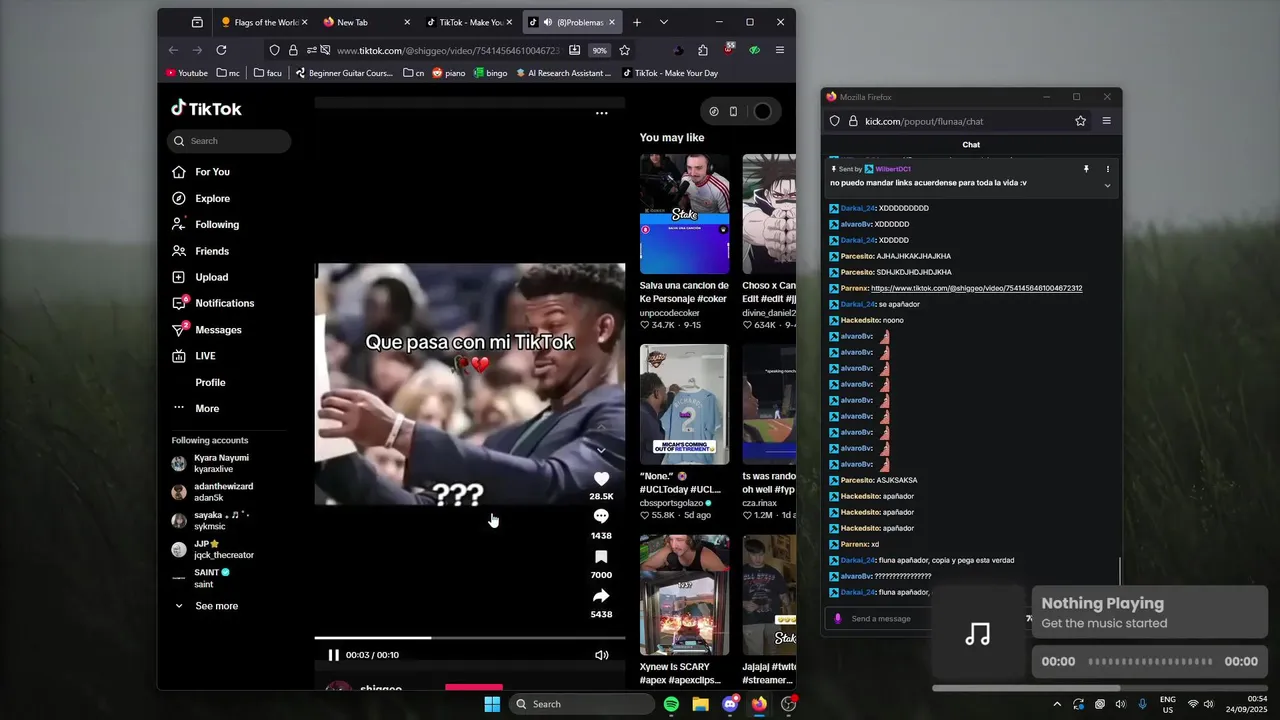
Task: Seek on the video progress bar
Action: click(x=470, y=638)
